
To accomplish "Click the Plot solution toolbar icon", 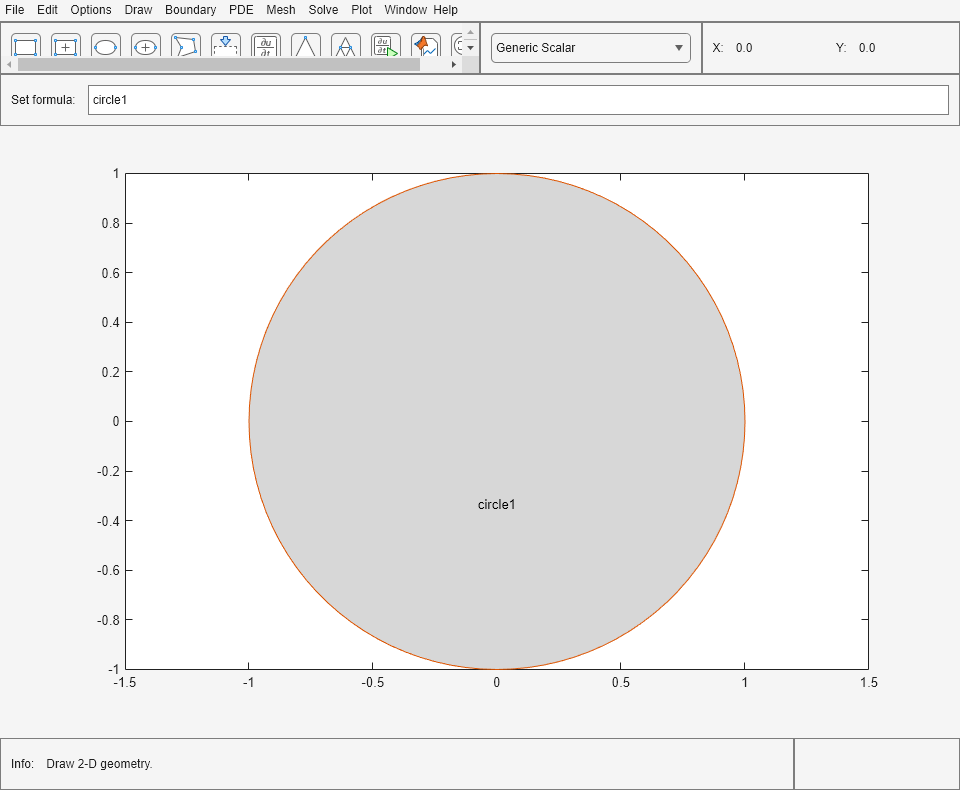I will tap(426, 46).
